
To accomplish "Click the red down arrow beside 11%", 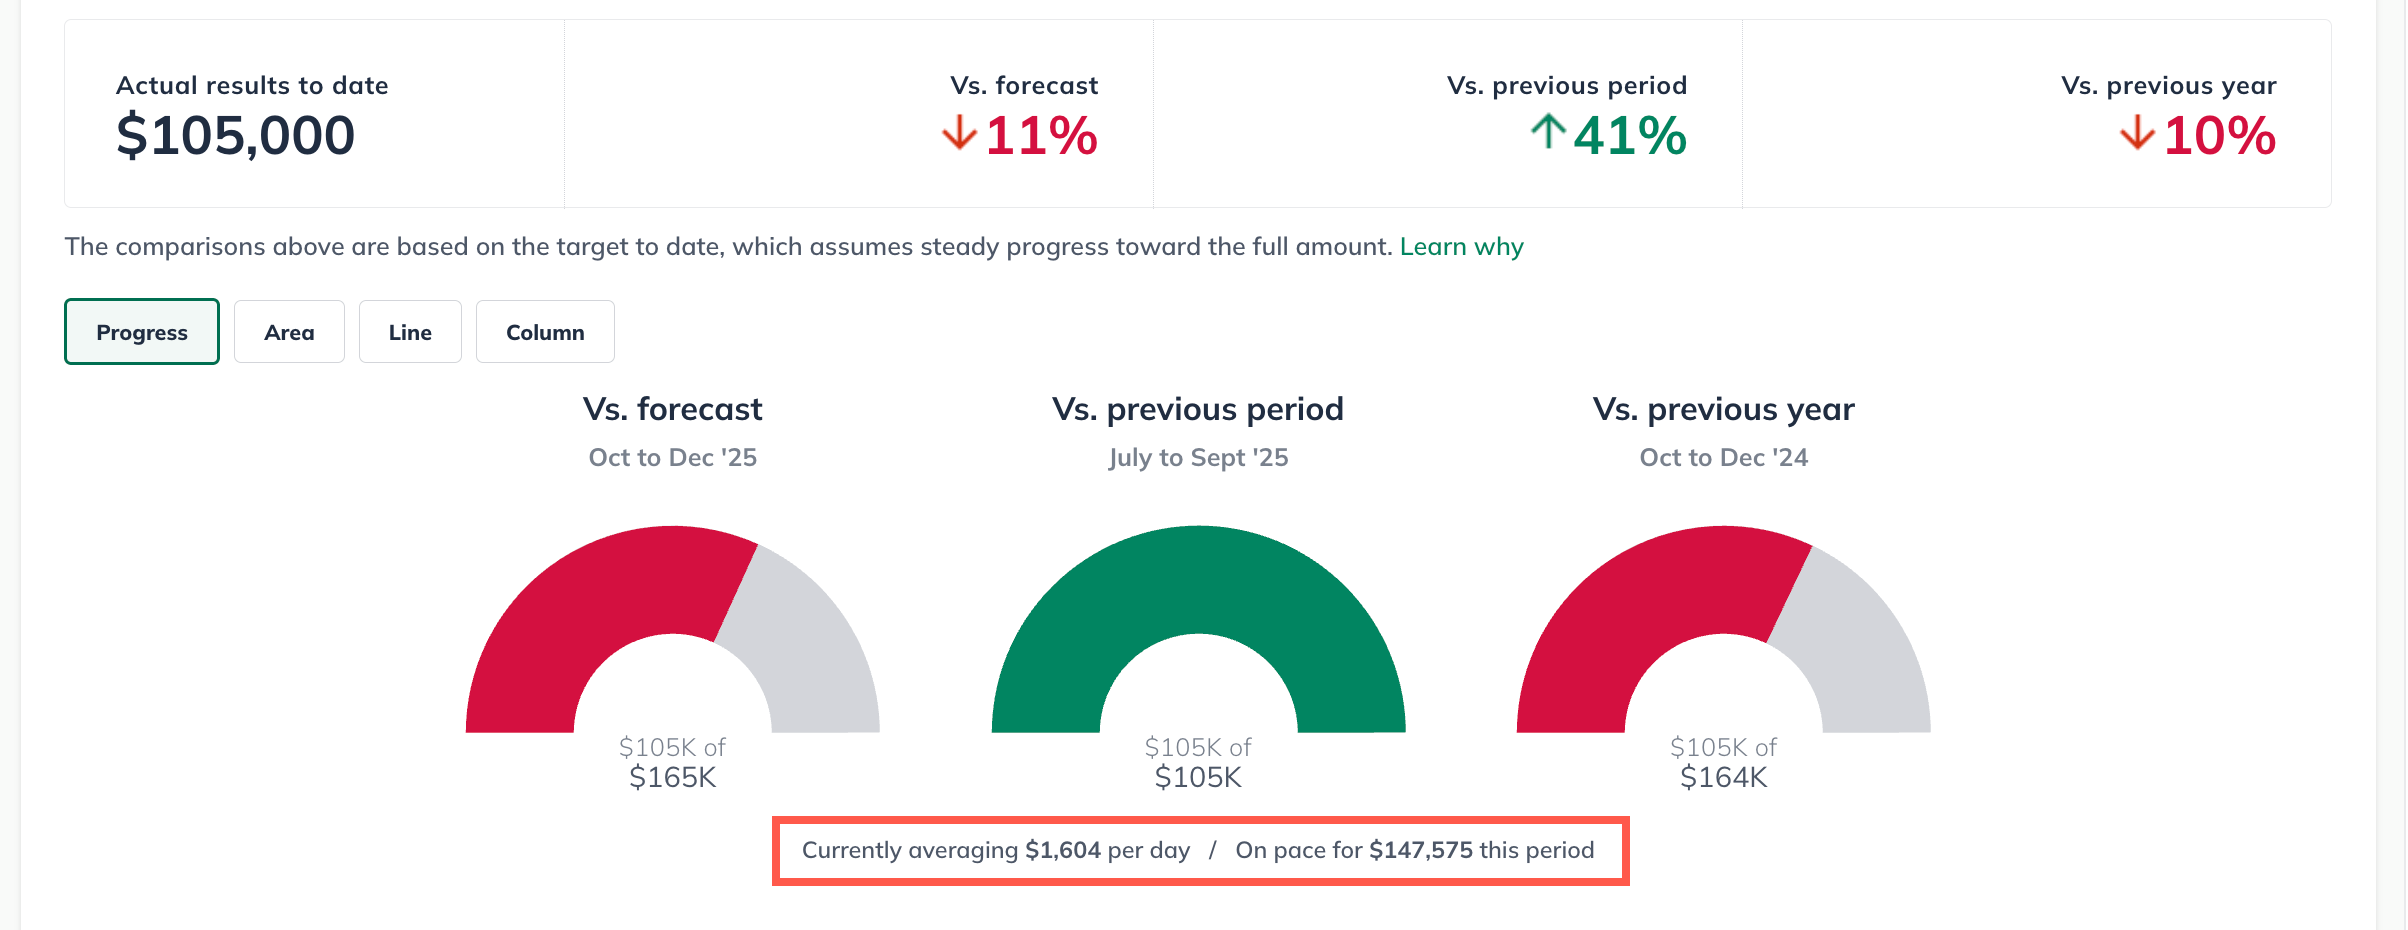I will tap(959, 133).
